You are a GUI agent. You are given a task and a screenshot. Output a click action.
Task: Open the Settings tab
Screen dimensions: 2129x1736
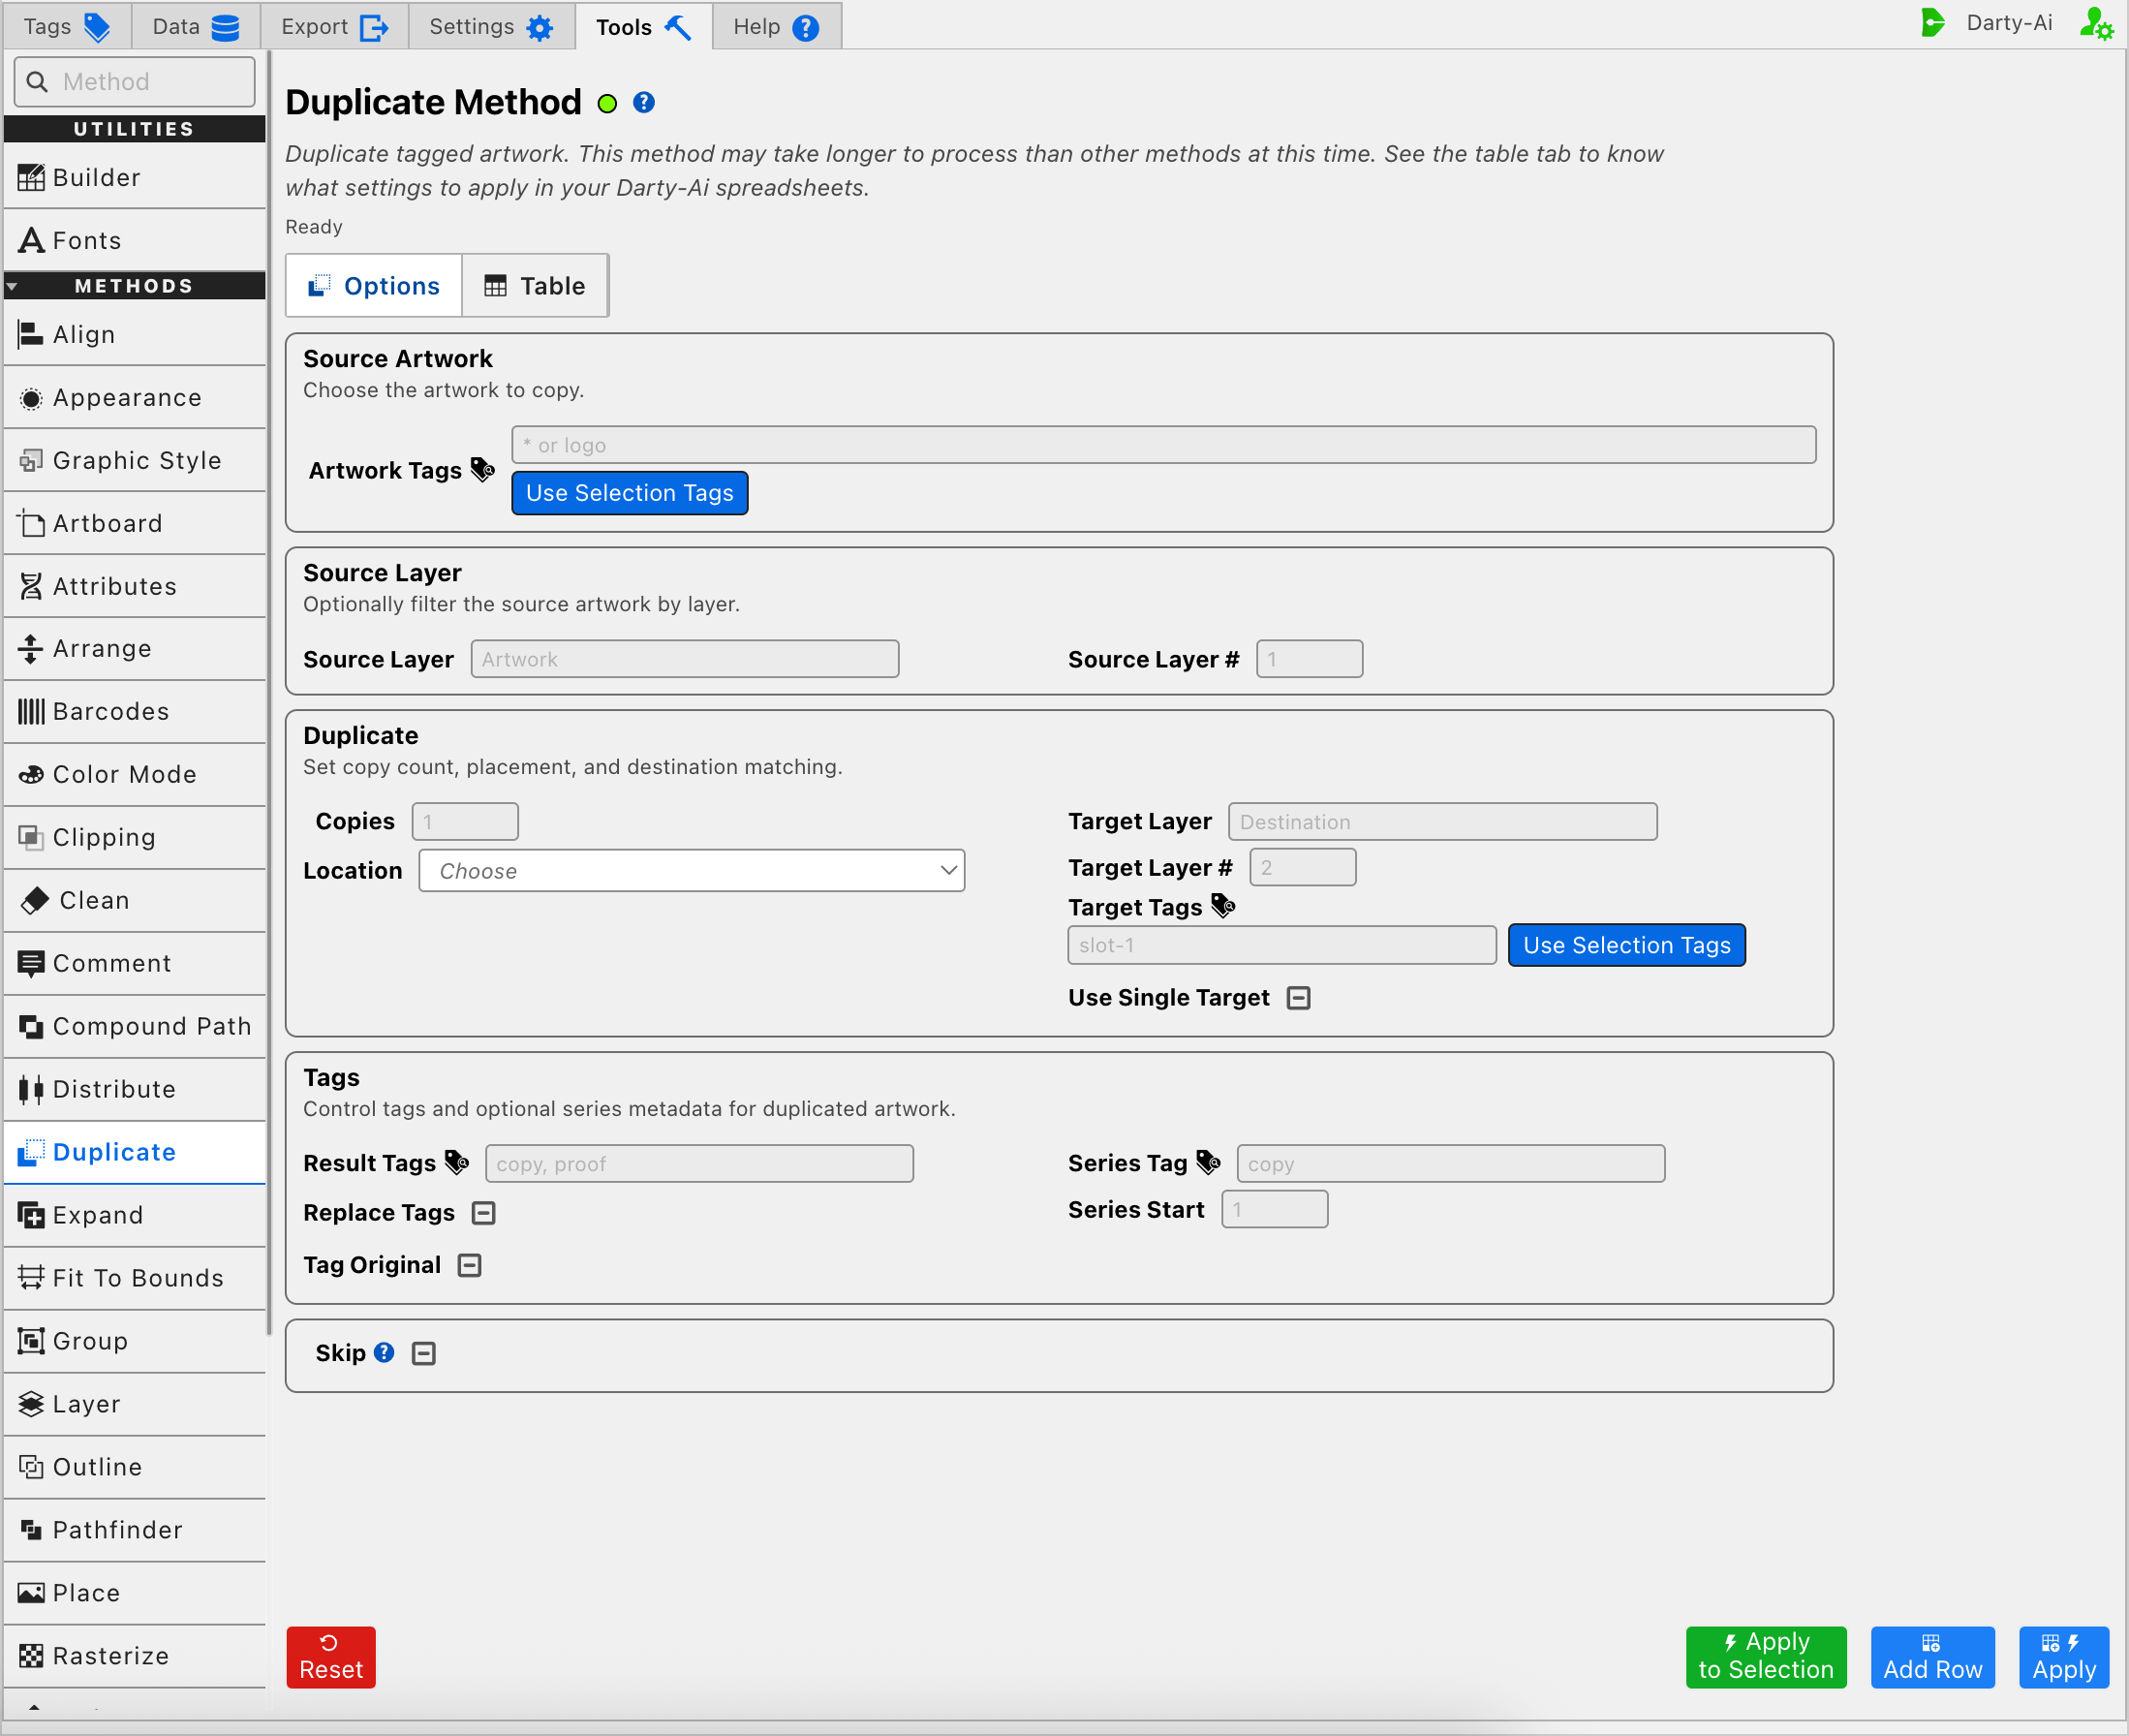tap(492, 27)
